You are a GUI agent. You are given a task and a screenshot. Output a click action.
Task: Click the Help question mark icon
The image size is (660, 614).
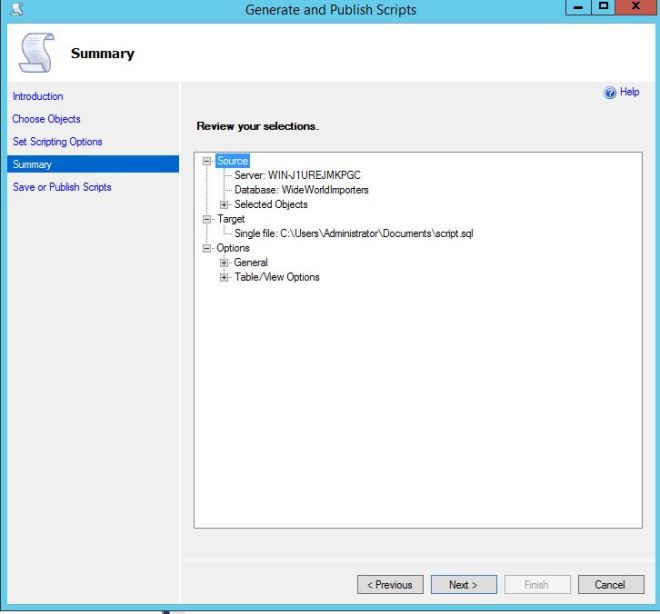click(x=611, y=93)
